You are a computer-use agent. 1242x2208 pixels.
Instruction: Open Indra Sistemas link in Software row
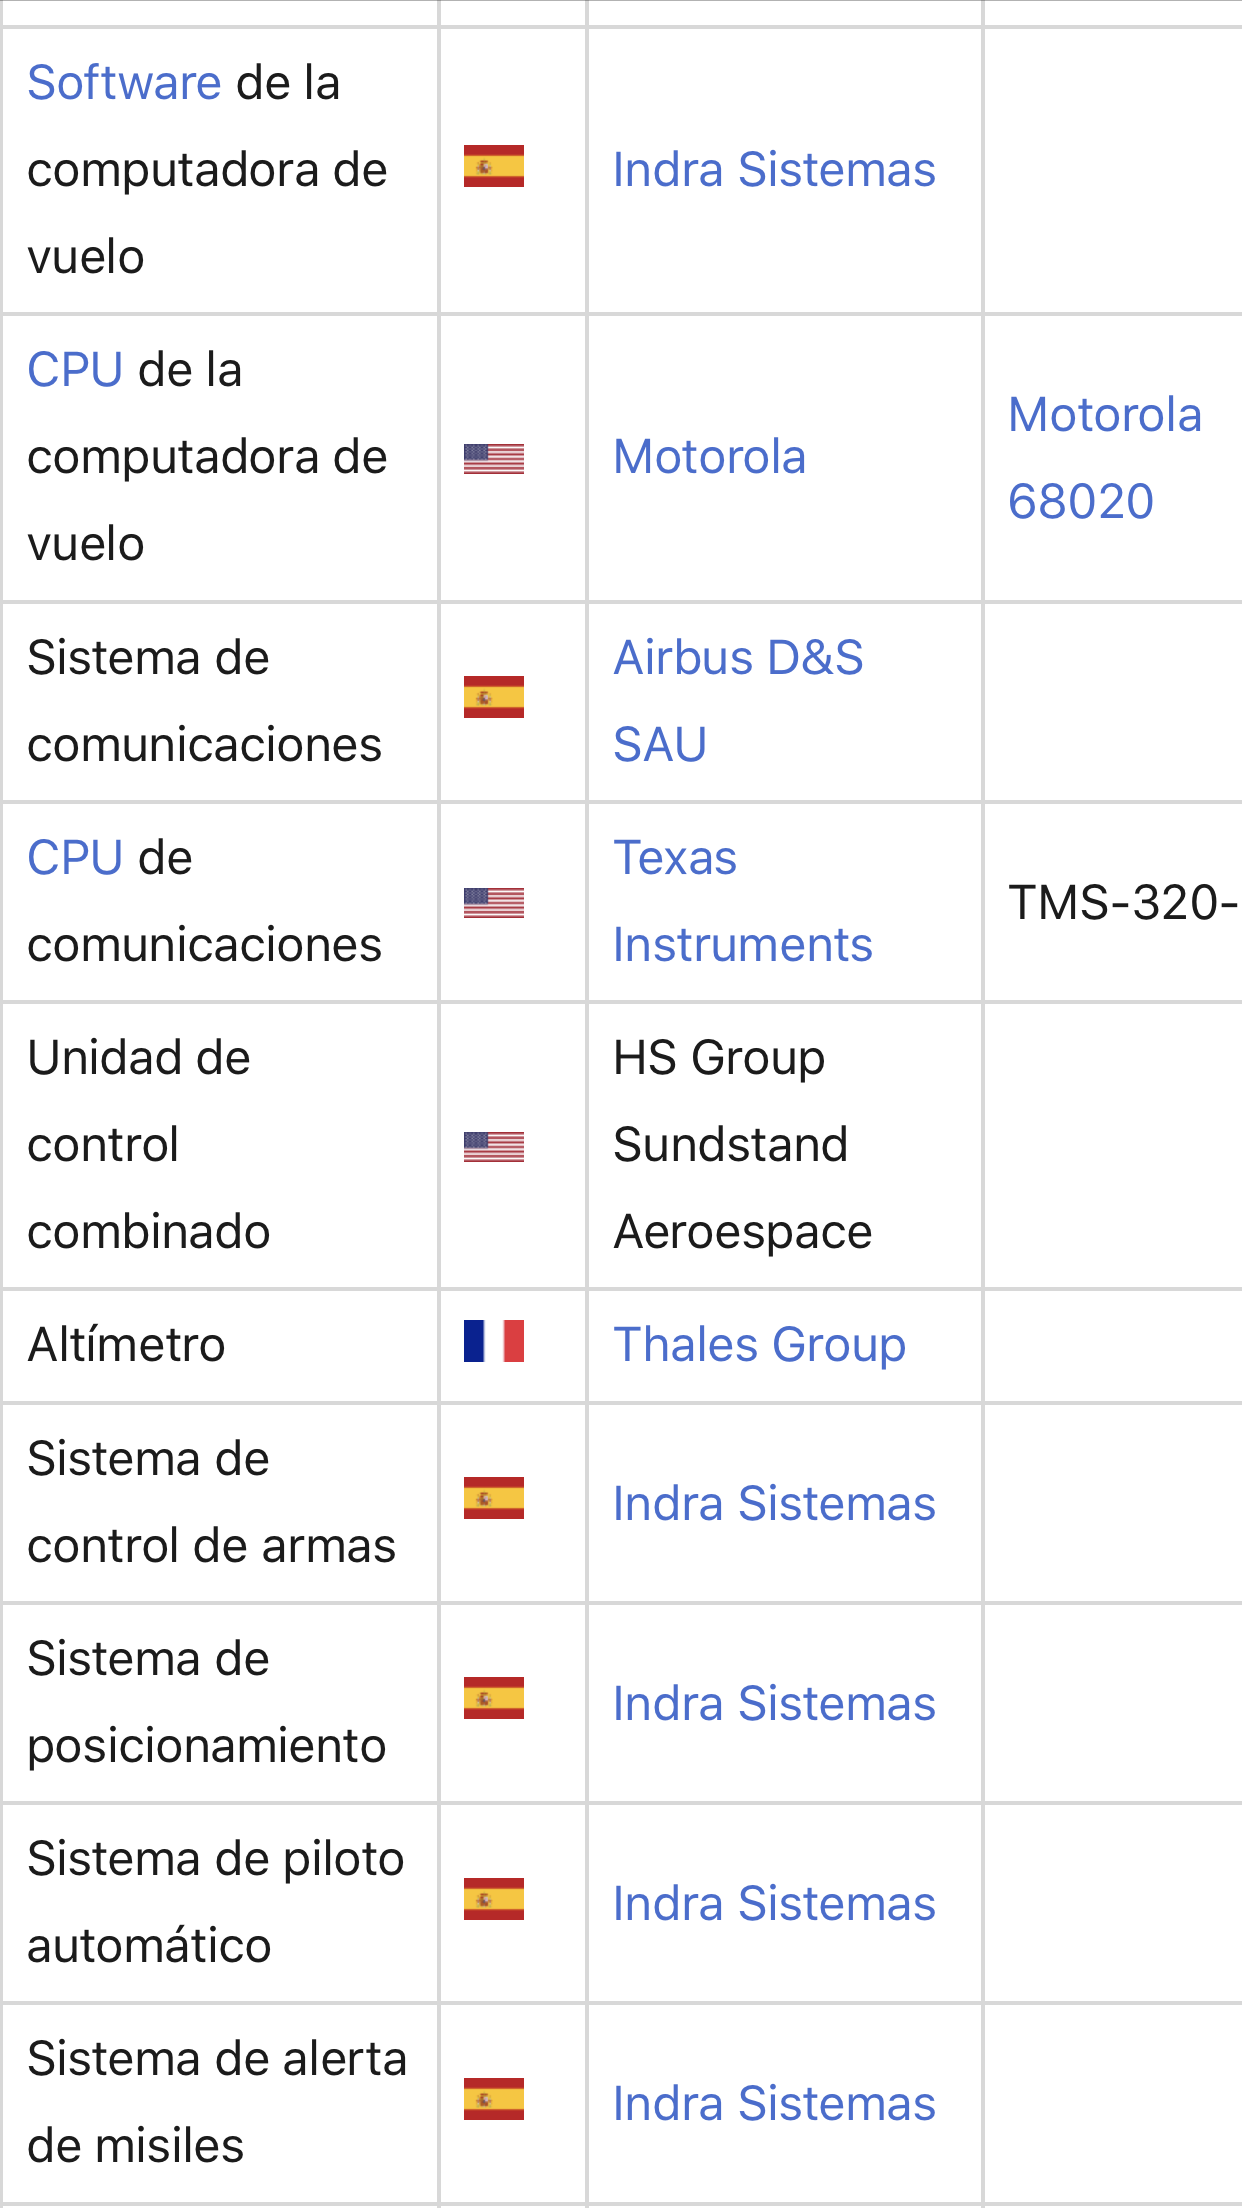(774, 169)
